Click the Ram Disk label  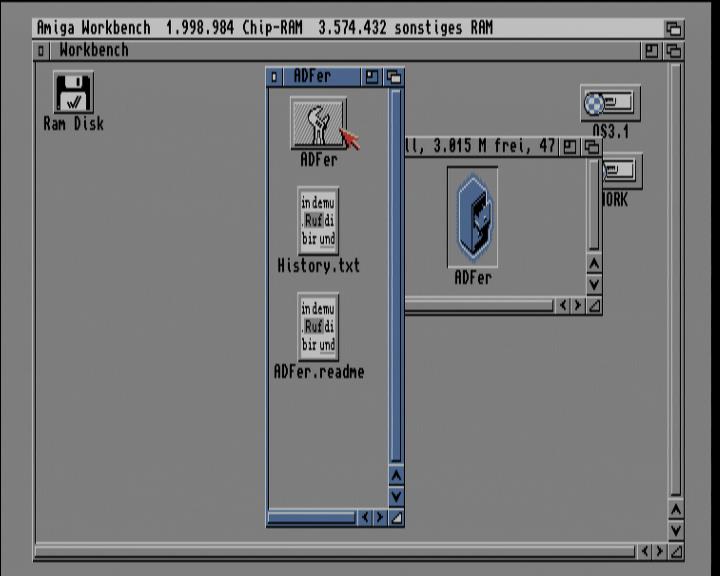[x=73, y=124]
